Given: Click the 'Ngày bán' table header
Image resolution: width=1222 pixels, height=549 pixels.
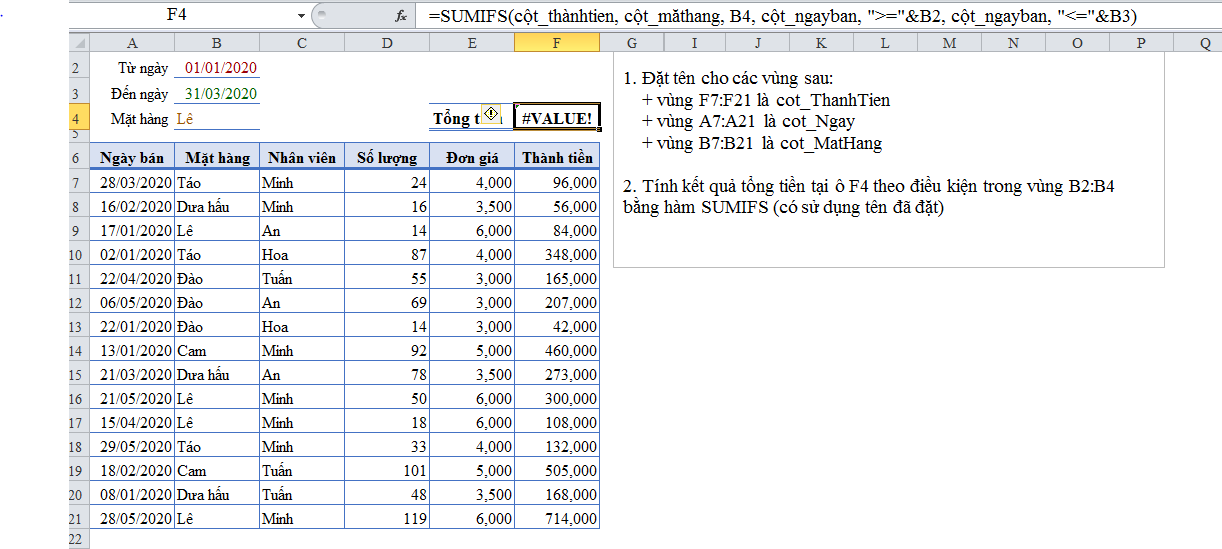Looking at the screenshot, I should pos(132,157).
